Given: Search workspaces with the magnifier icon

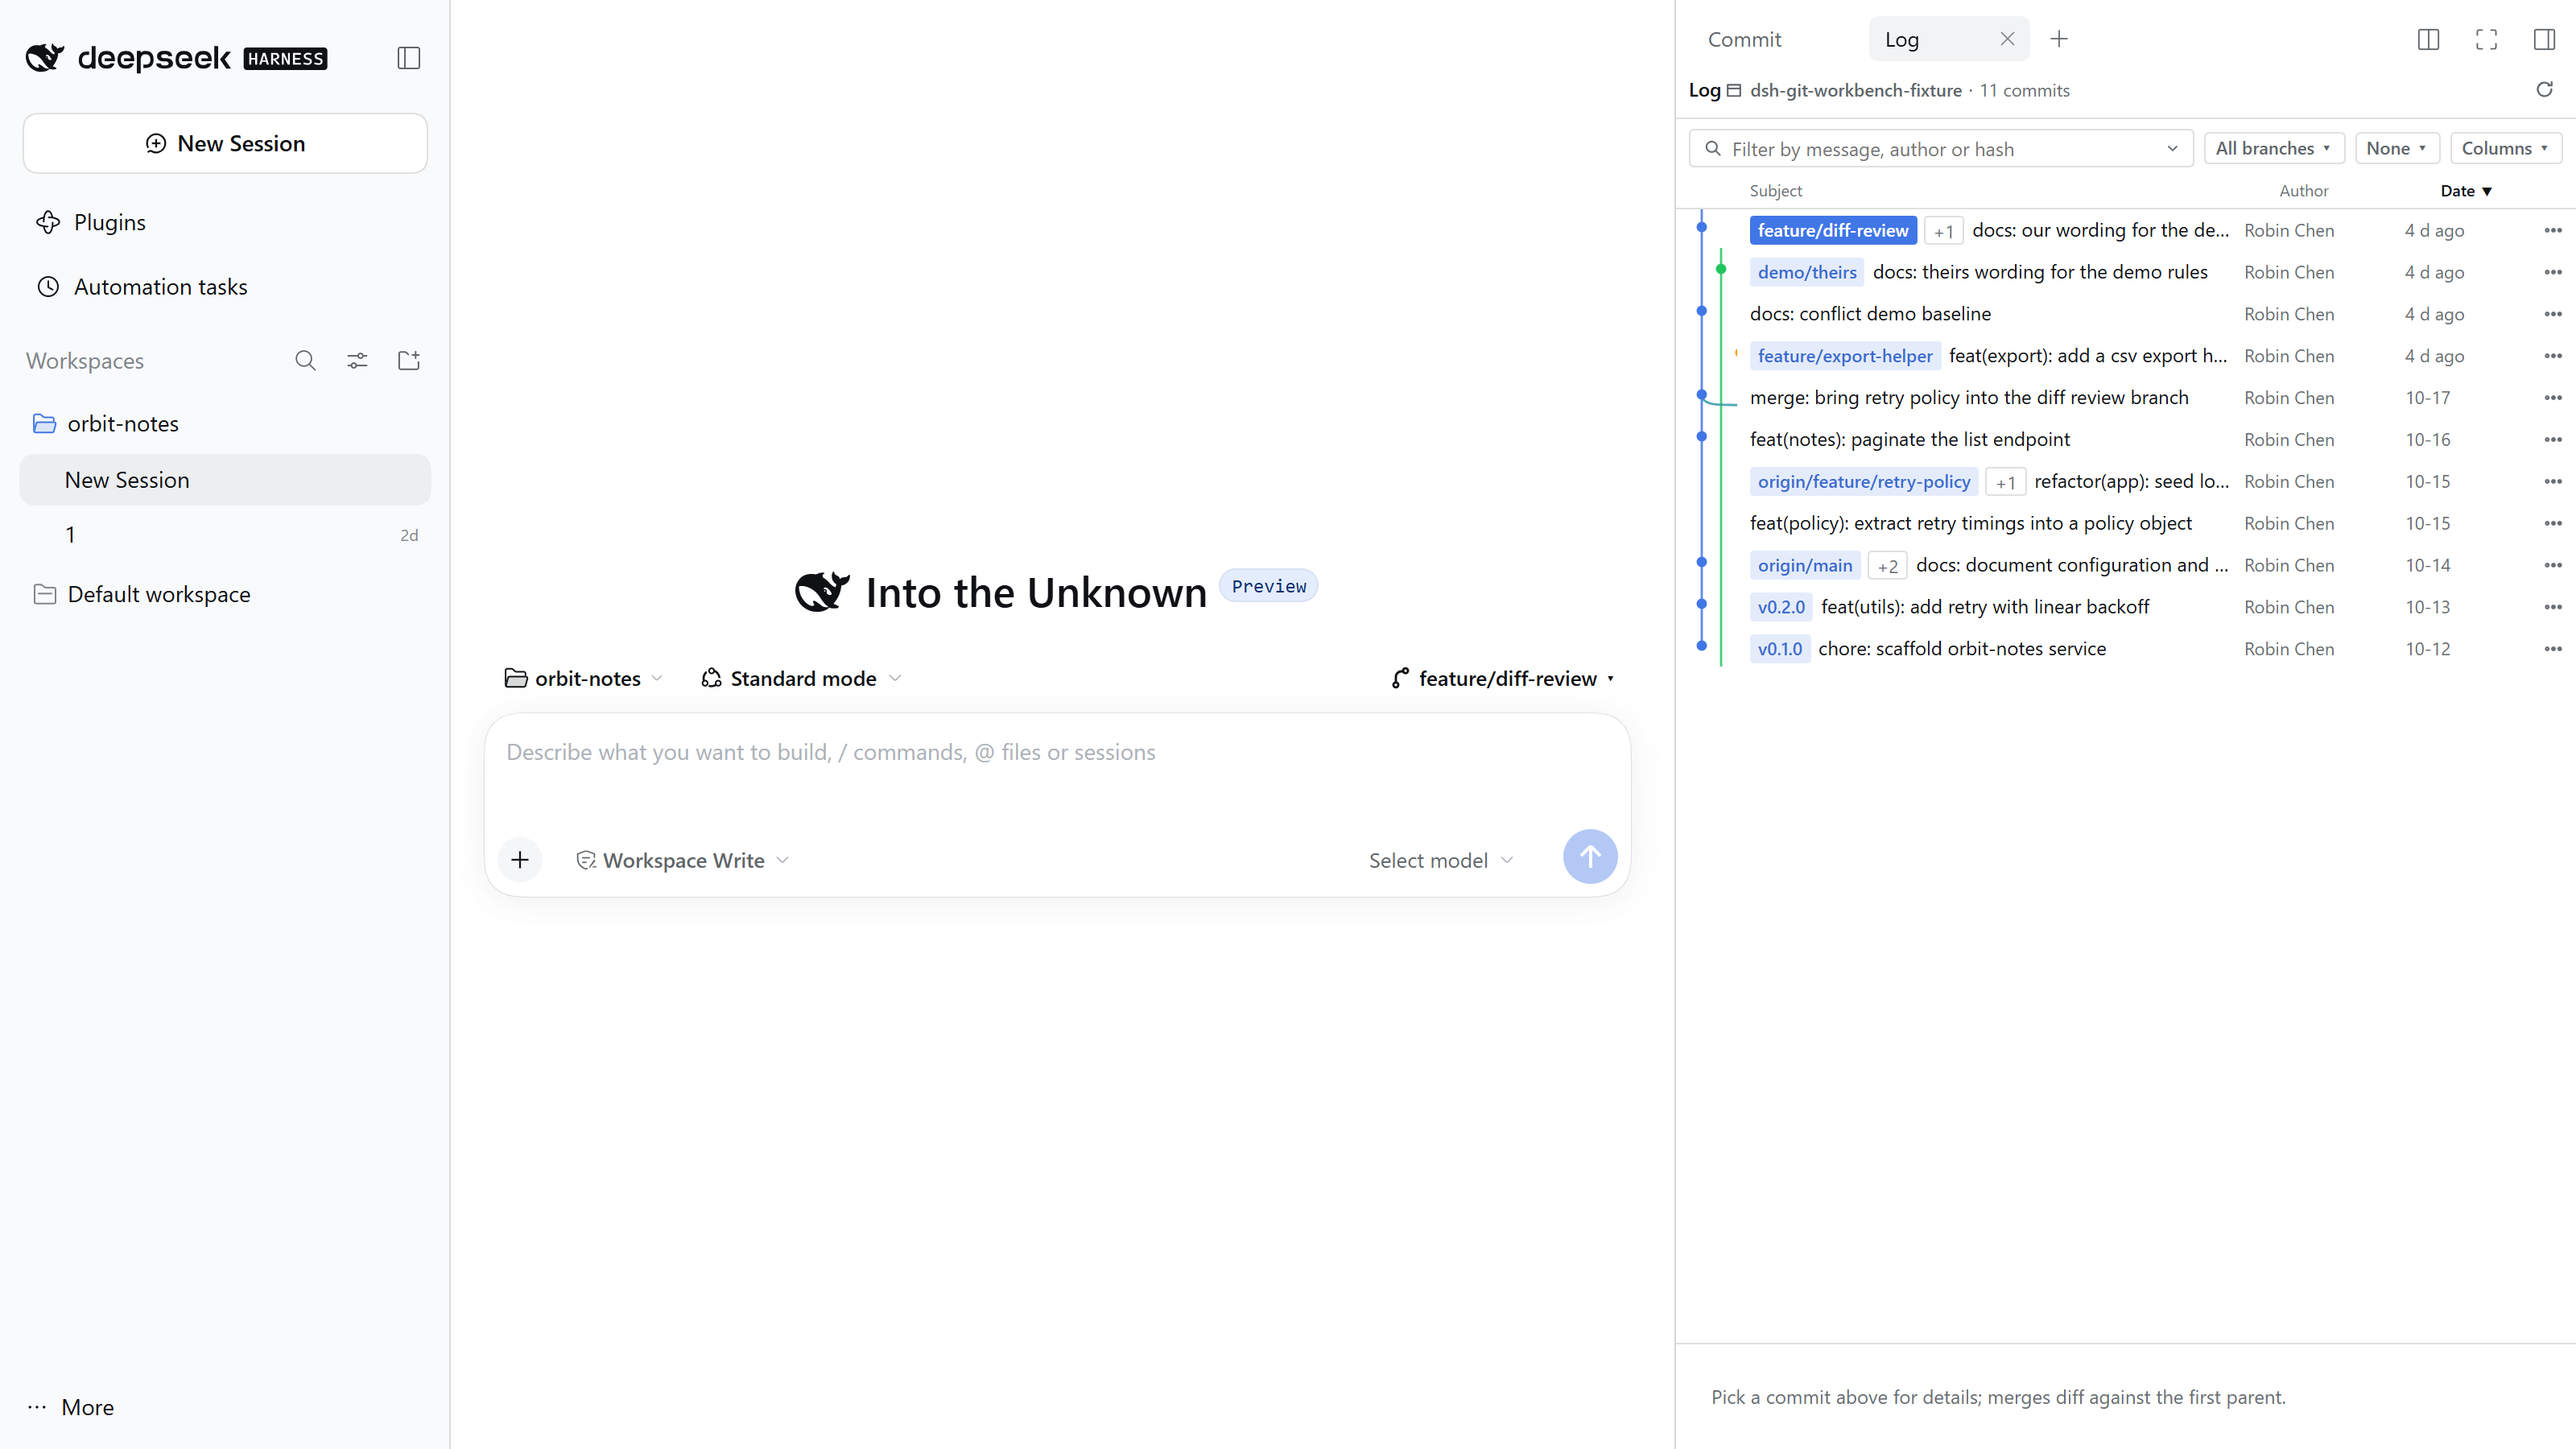Looking at the screenshot, I should click(305, 361).
